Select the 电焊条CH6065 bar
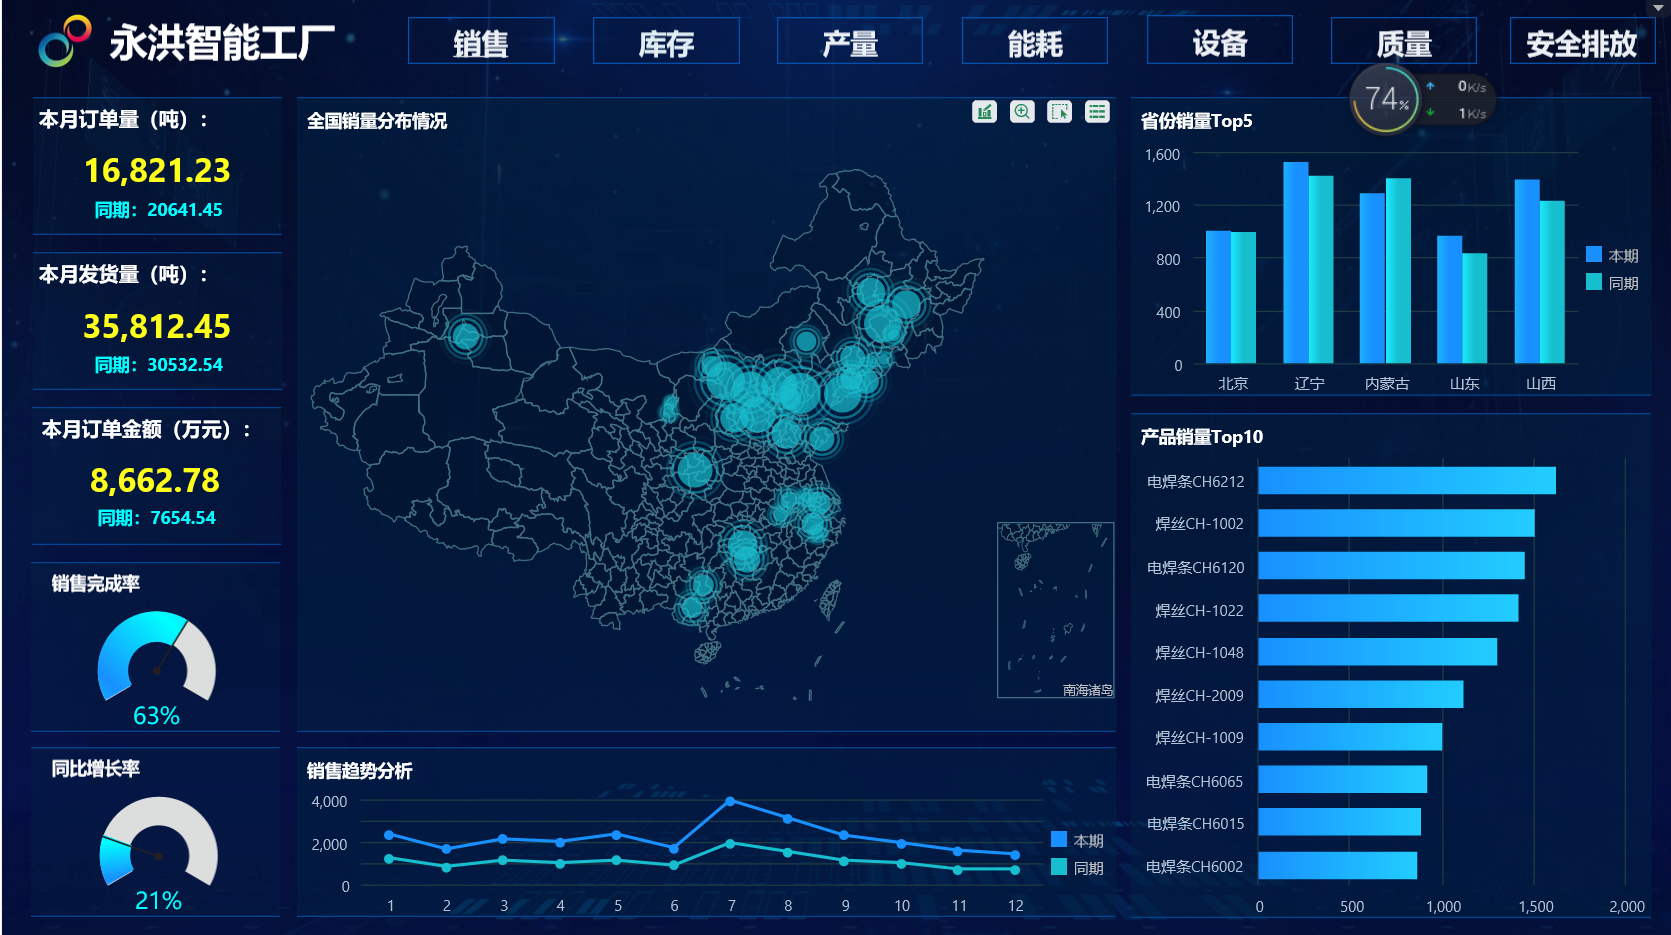 coord(1342,780)
